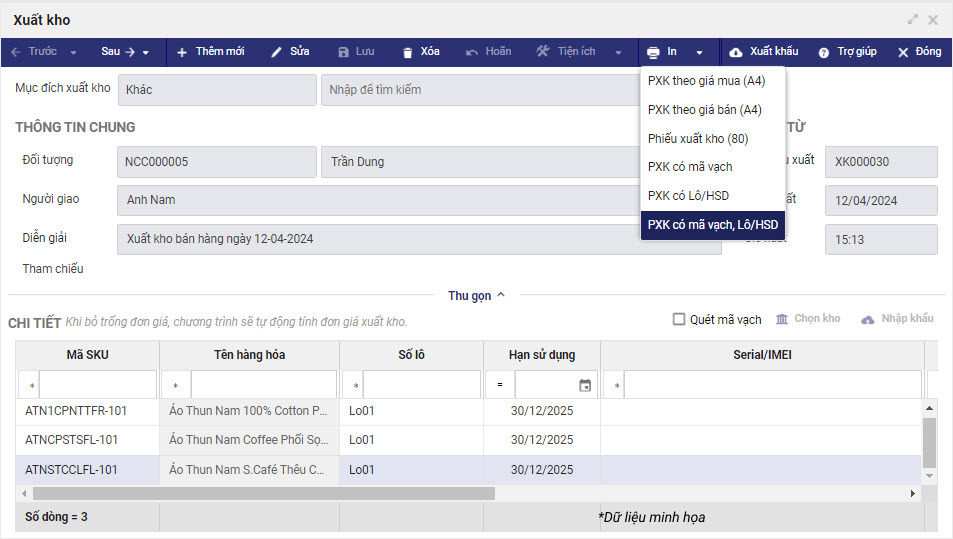This screenshot has height=539, width=953.
Task: Close the Xuất kho dialog via top X
Action: click(933, 20)
